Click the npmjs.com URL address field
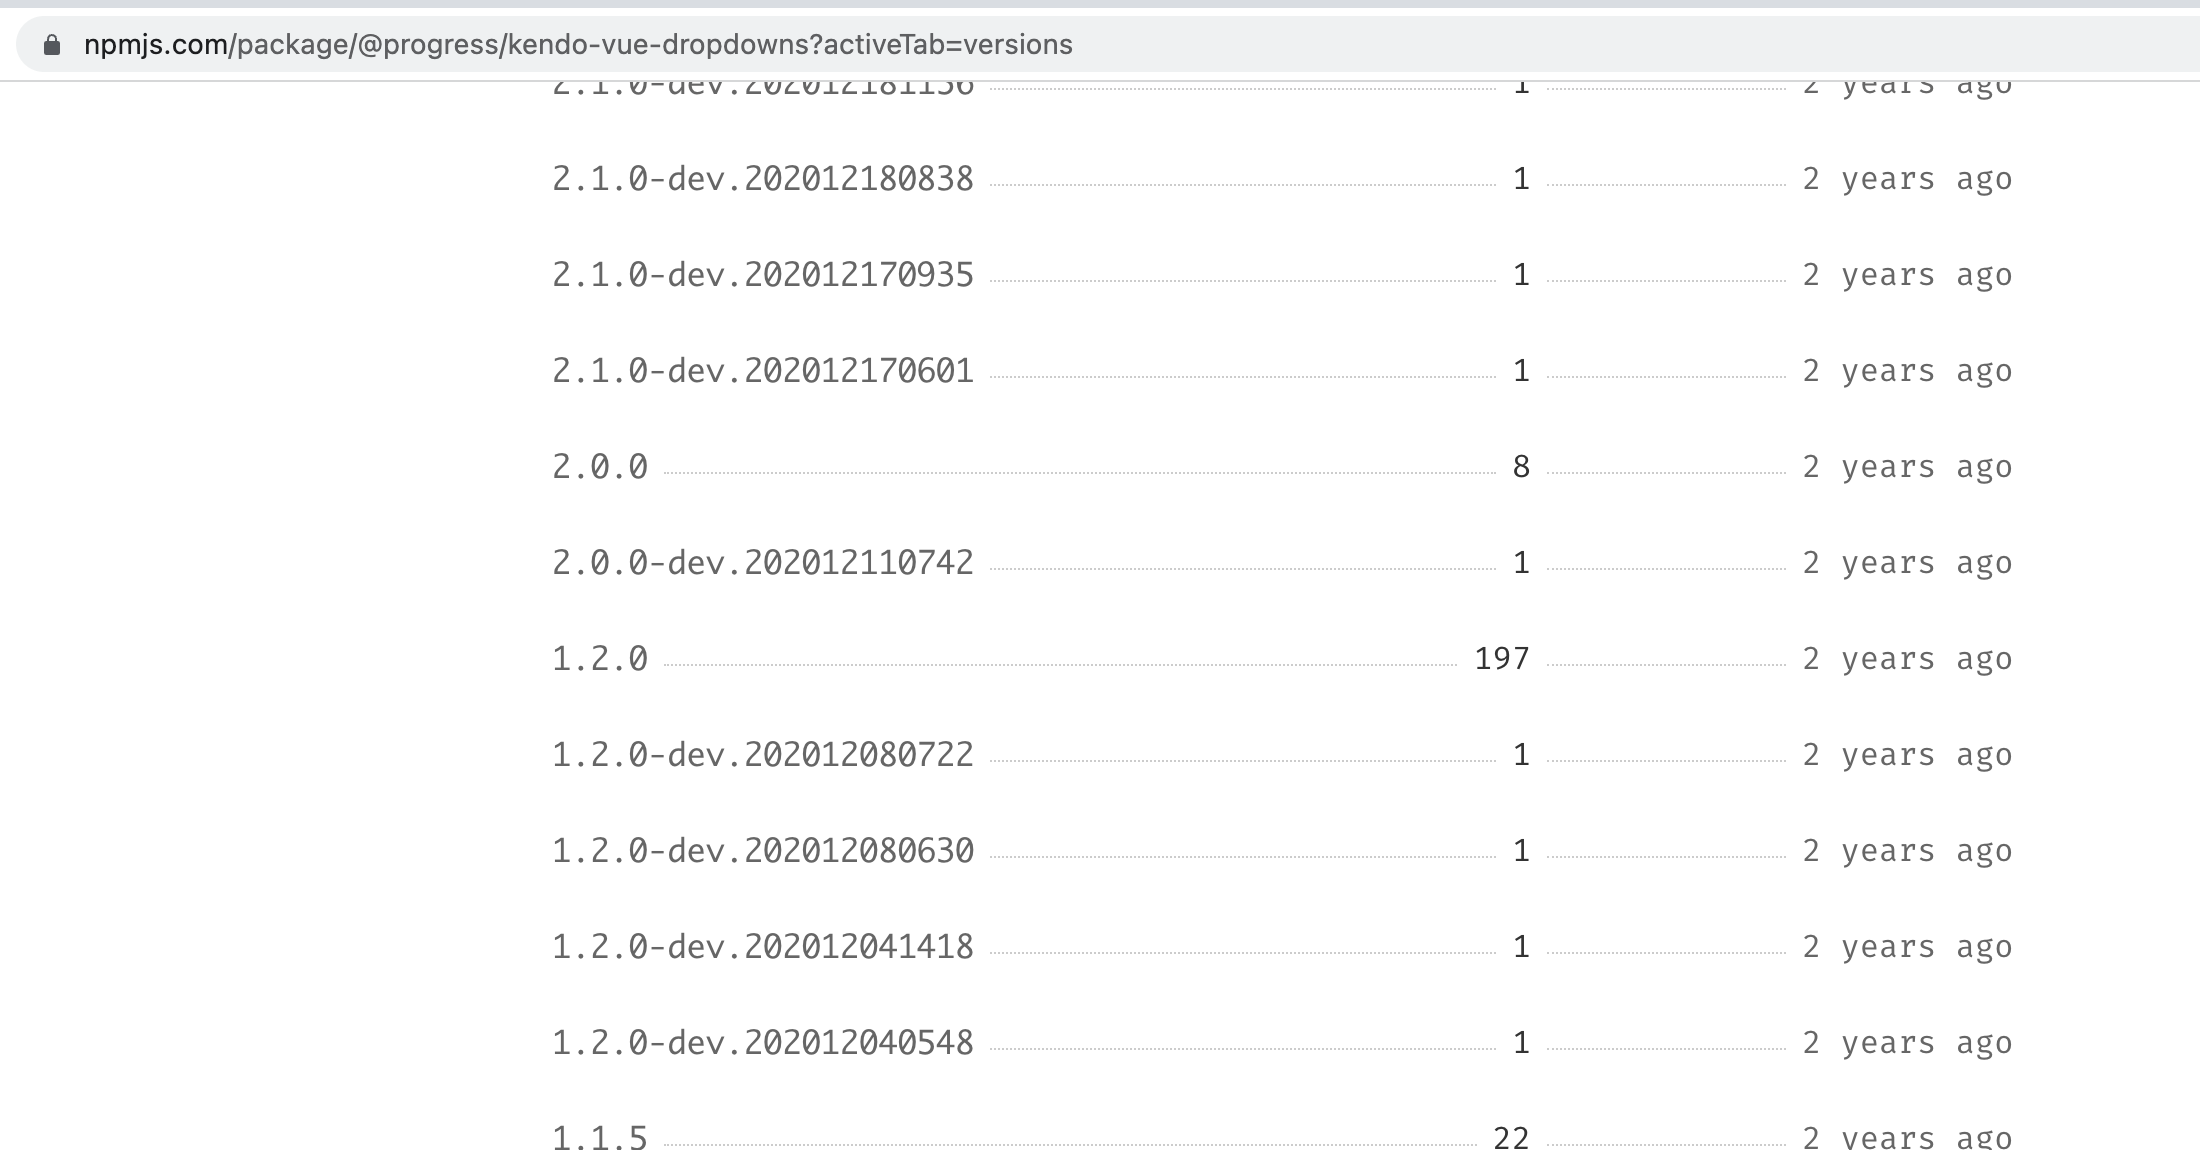 [578, 45]
